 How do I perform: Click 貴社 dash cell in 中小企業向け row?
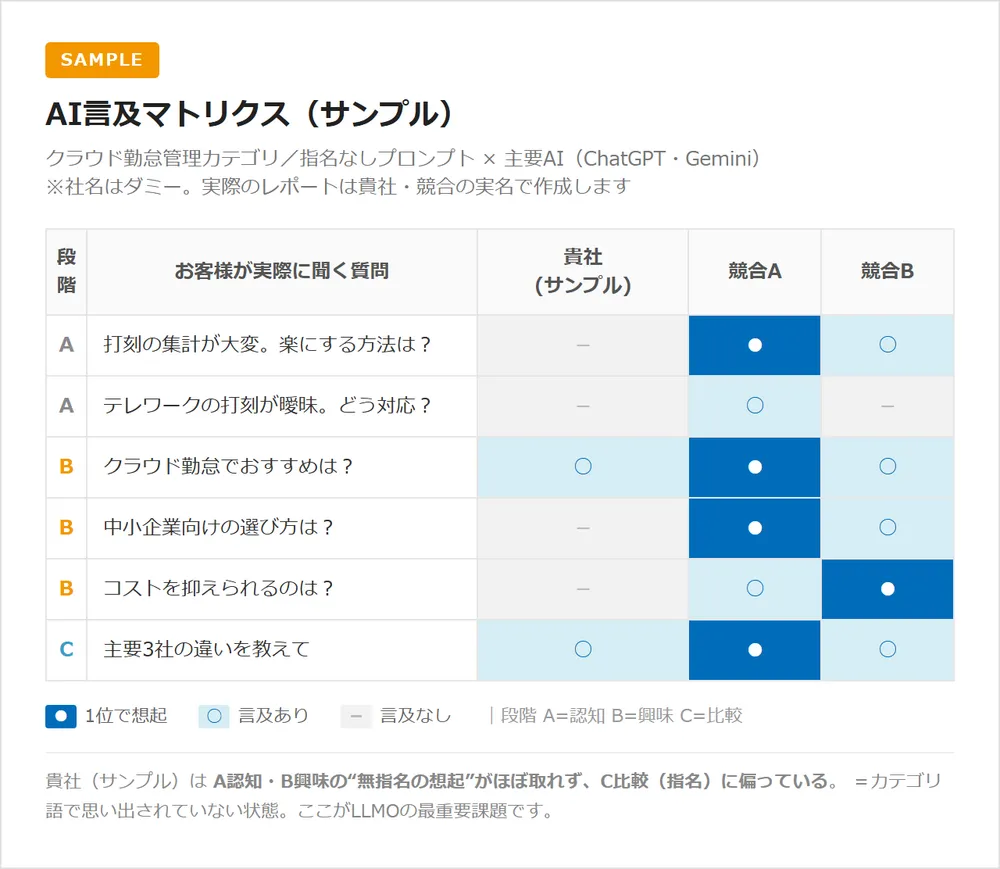click(x=583, y=527)
